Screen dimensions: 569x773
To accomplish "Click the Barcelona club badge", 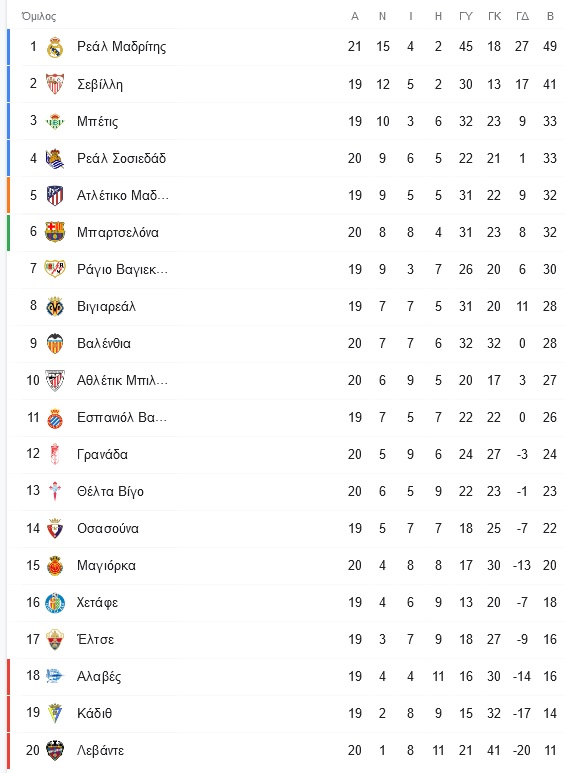I will 55,232.
